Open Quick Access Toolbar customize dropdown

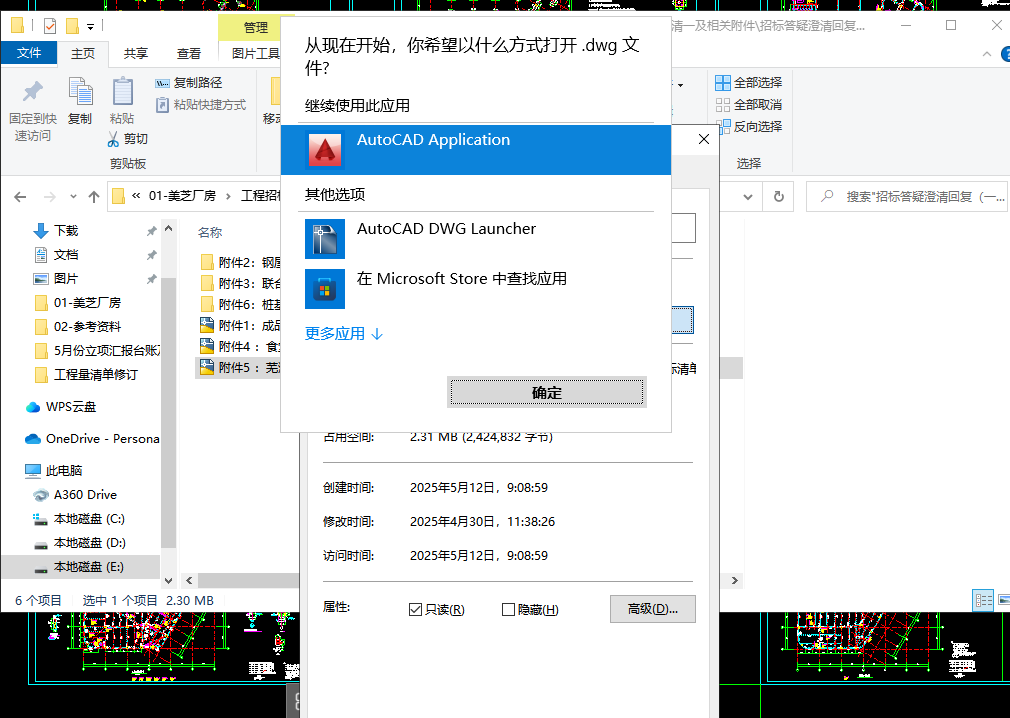(x=90, y=26)
